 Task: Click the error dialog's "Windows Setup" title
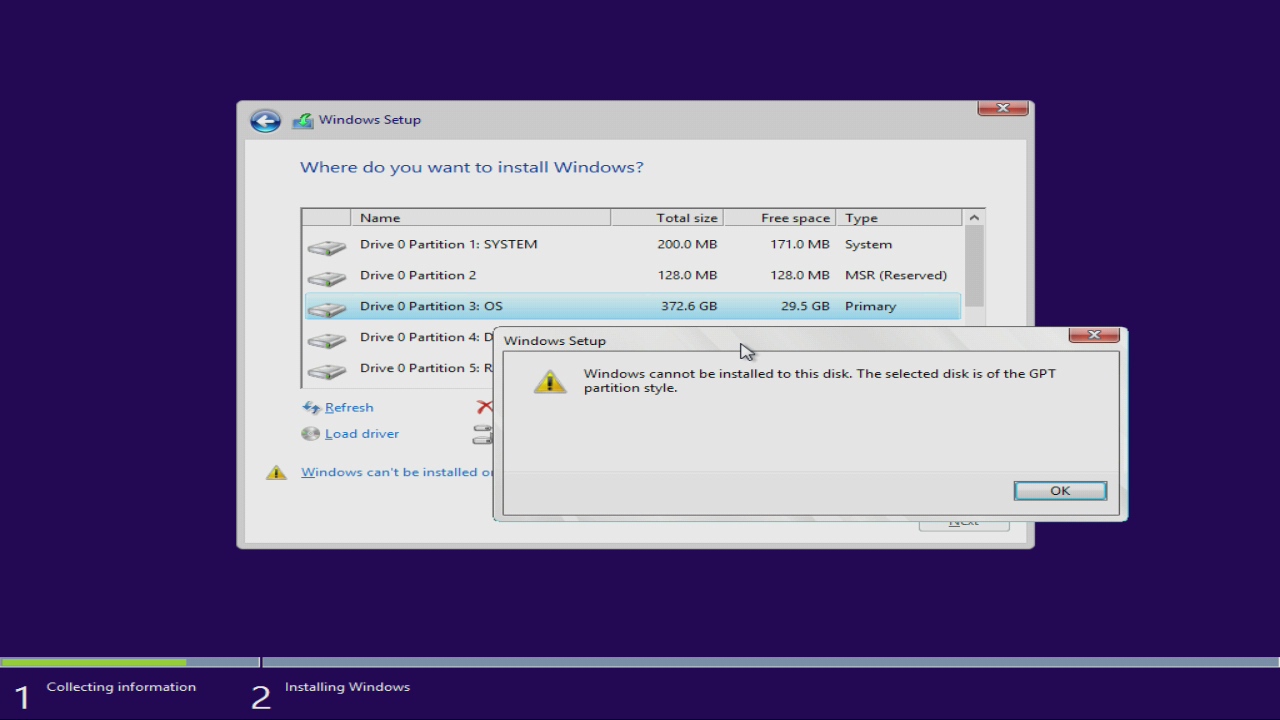click(555, 341)
